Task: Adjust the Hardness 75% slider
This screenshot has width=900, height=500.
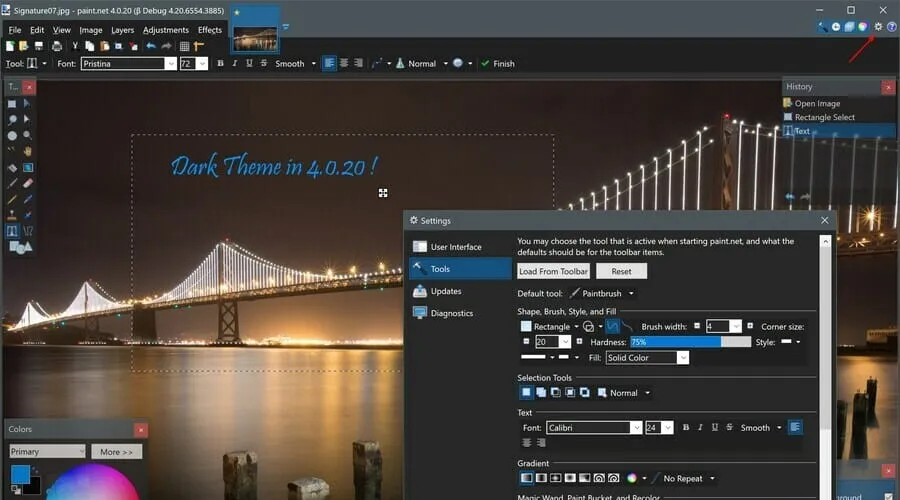Action: [x=690, y=342]
